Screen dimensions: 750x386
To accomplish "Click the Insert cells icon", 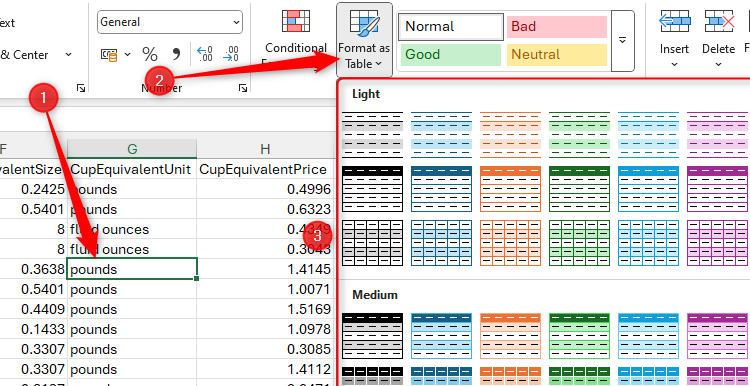I will point(674,22).
